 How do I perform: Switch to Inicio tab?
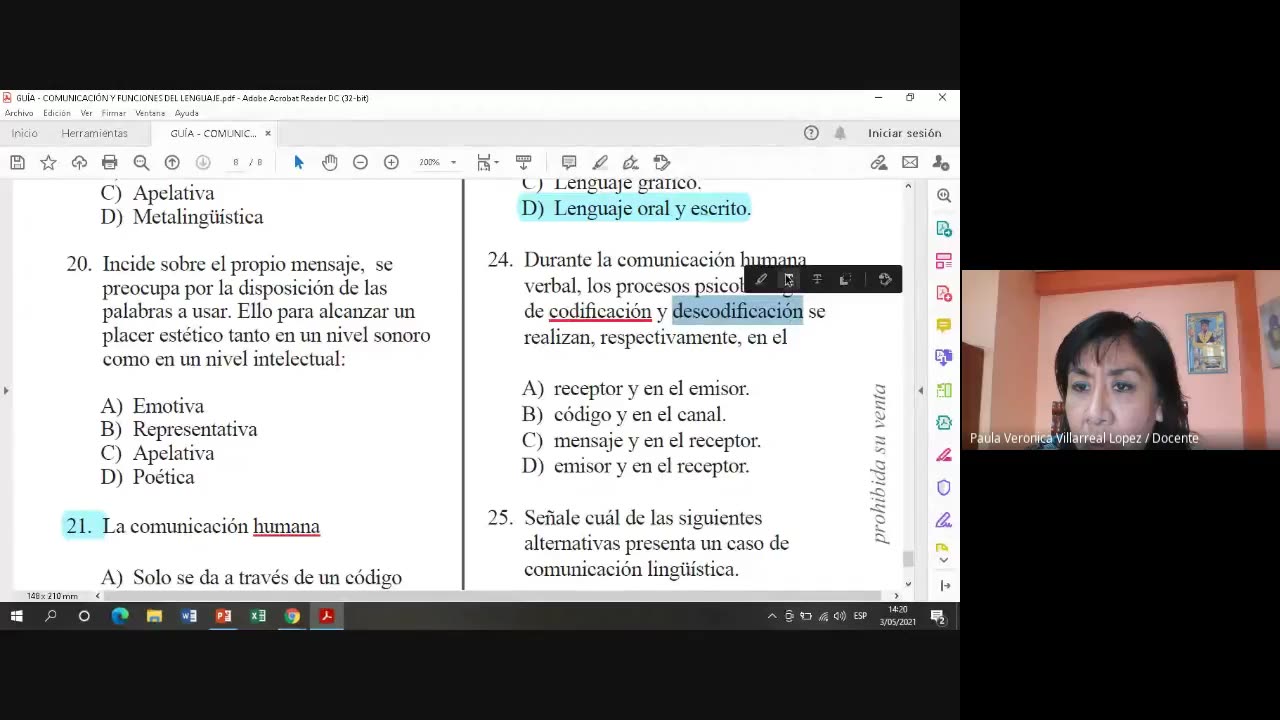click(25, 133)
